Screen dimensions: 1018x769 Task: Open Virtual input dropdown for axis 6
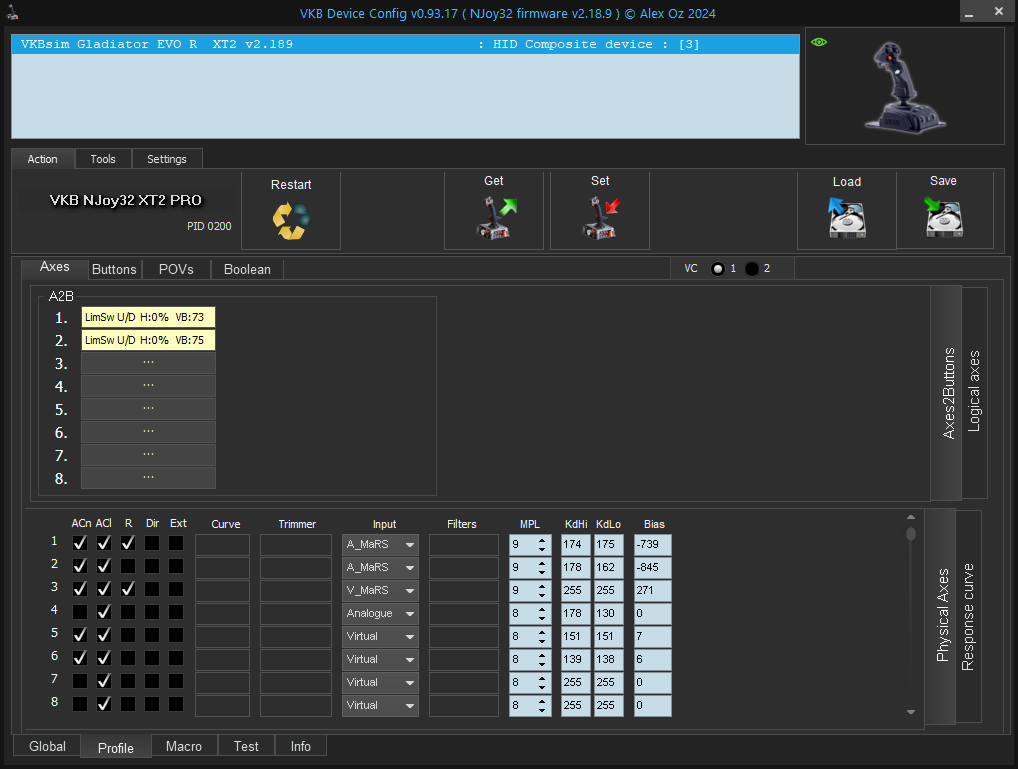tap(380, 659)
